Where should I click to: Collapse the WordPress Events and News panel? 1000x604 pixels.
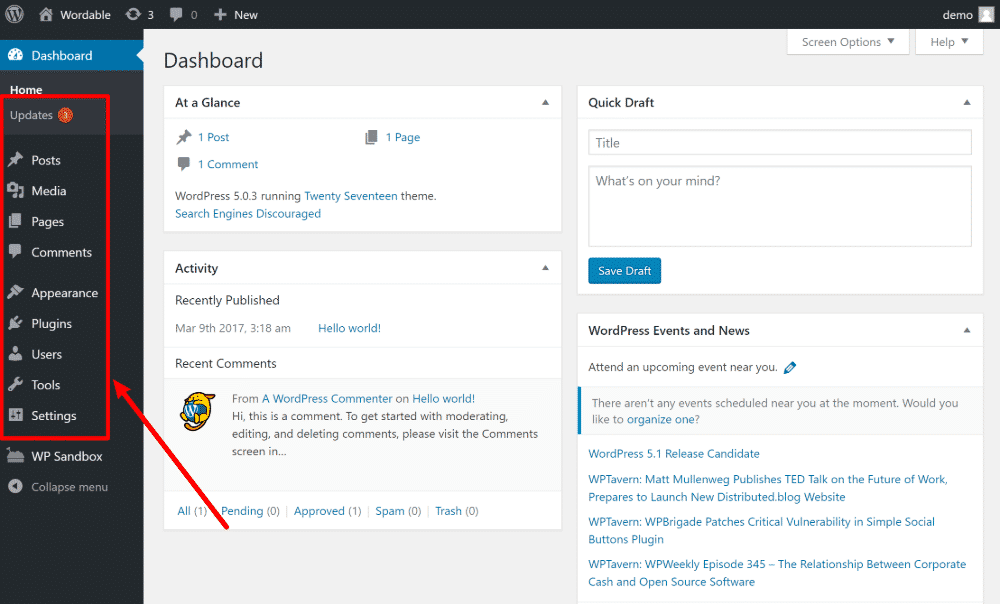tap(967, 330)
